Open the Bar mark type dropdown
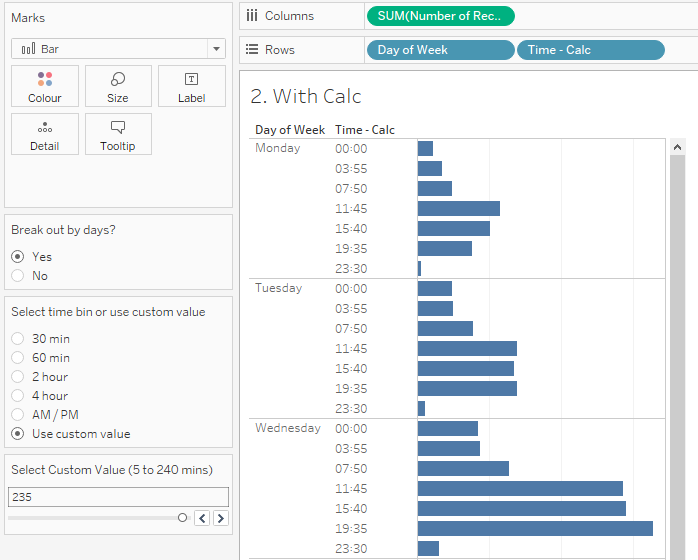698x560 pixels. tap(118, 48)
